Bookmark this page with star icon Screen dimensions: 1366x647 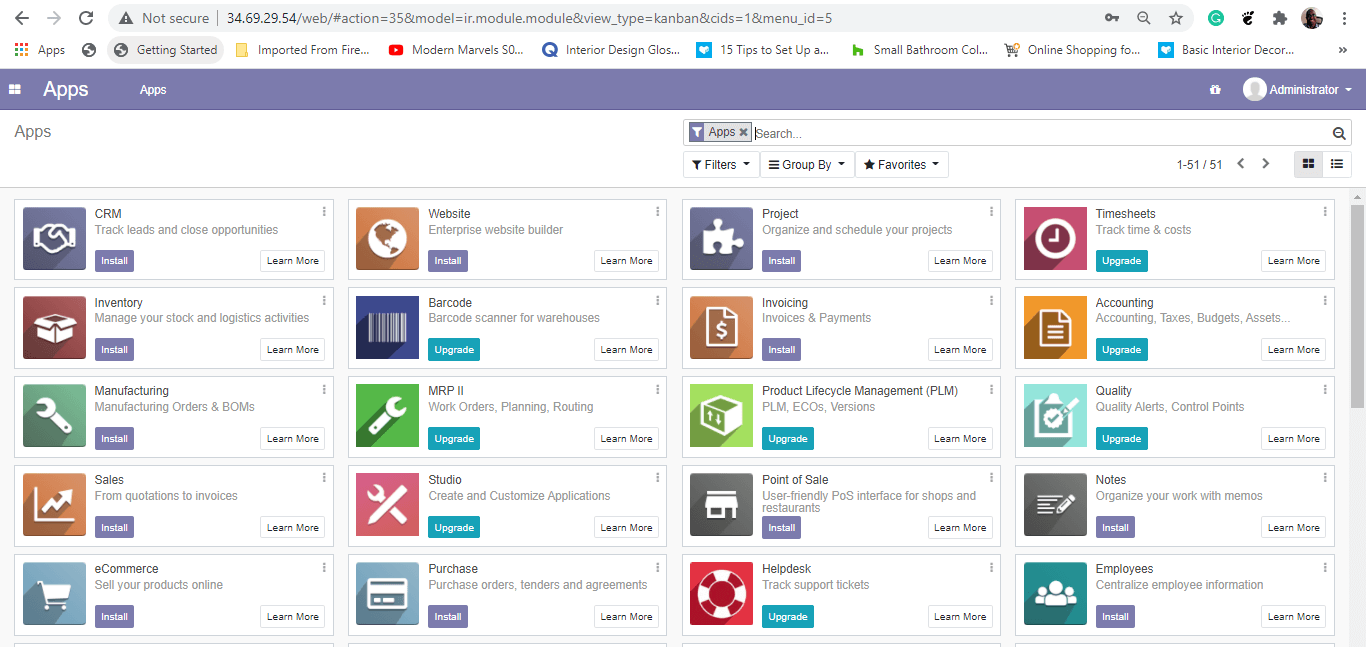click(x=1176, y=18)
